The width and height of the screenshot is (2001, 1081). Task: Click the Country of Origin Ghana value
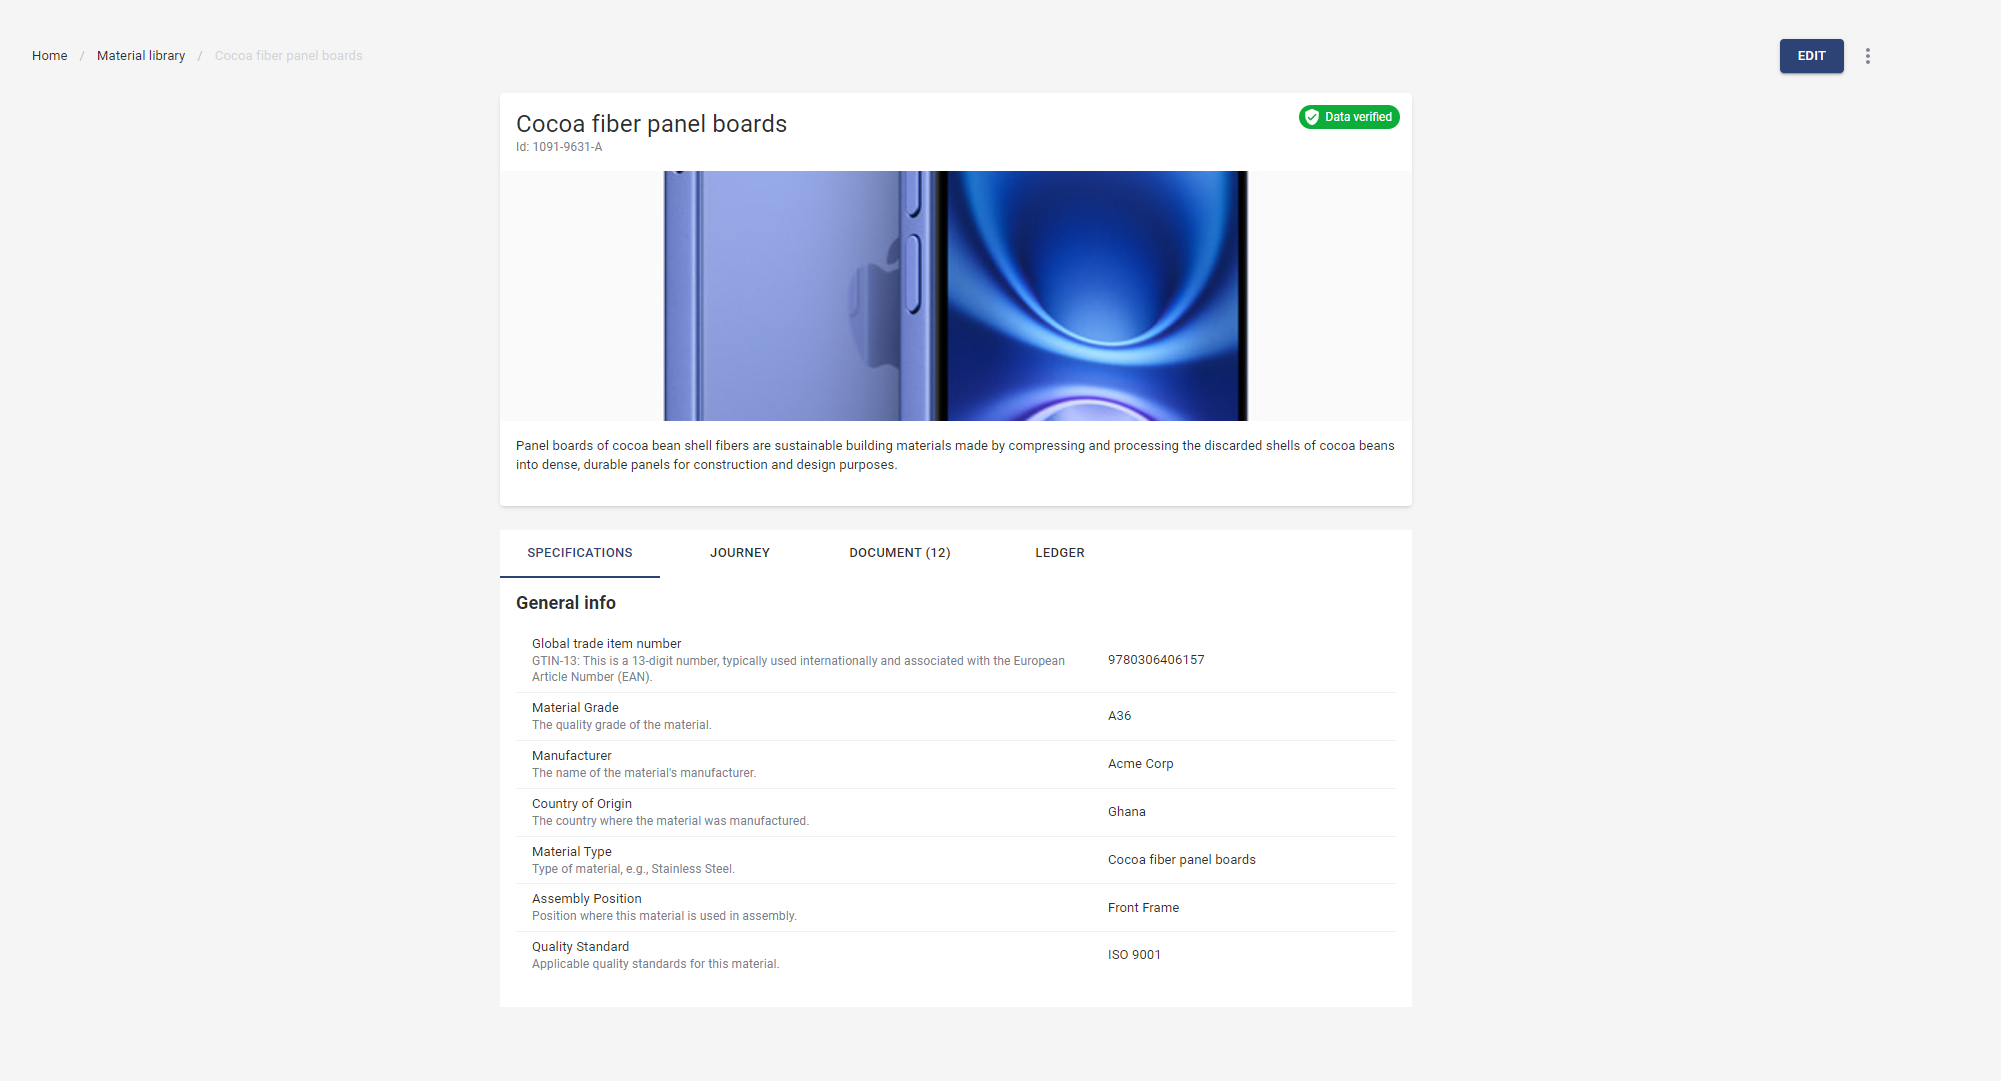click(1127, 812)
